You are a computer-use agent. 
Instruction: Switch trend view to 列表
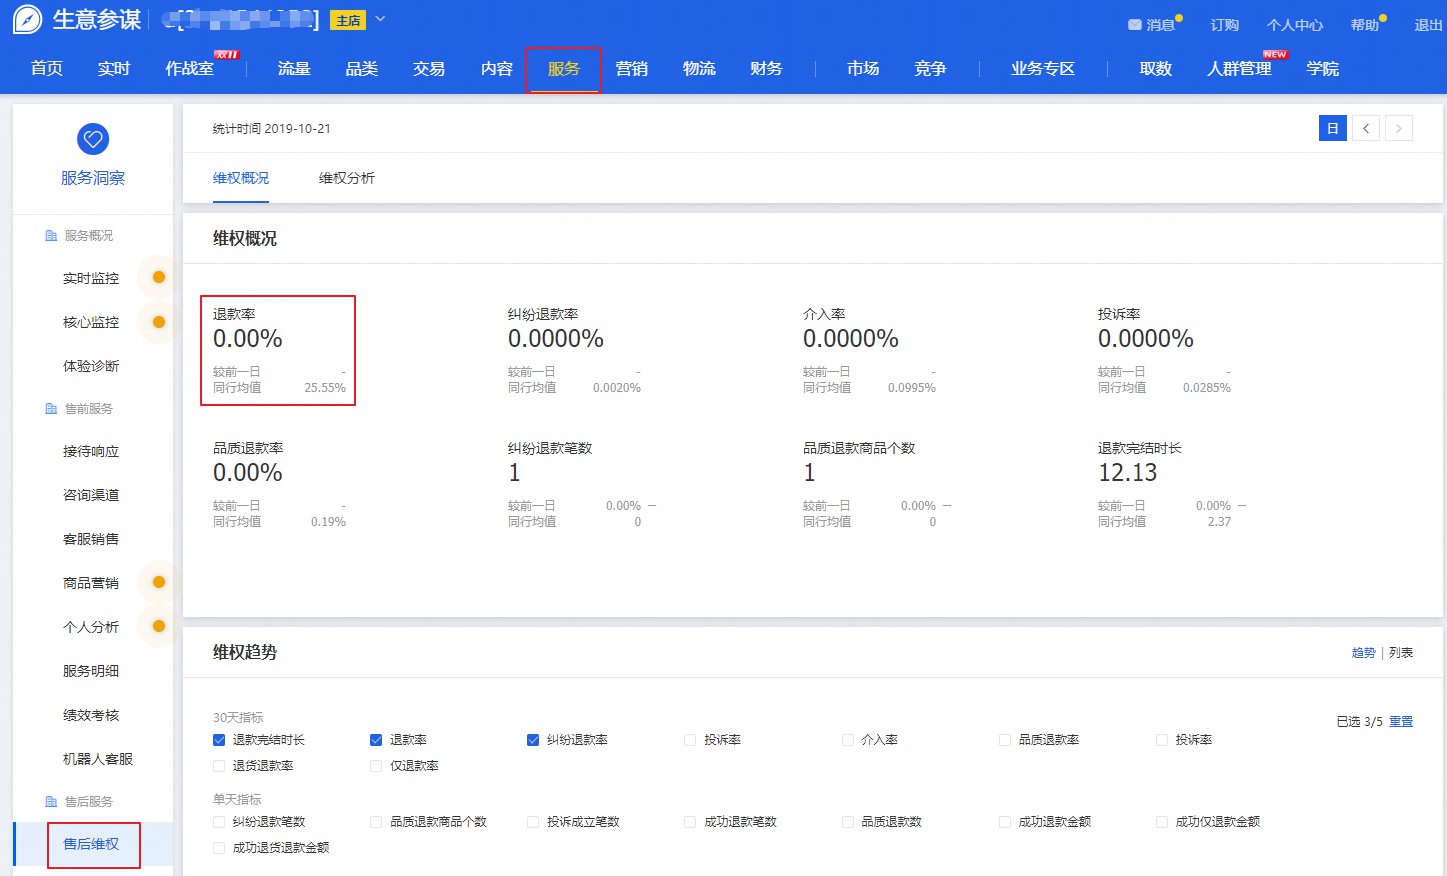point(1401,653)
